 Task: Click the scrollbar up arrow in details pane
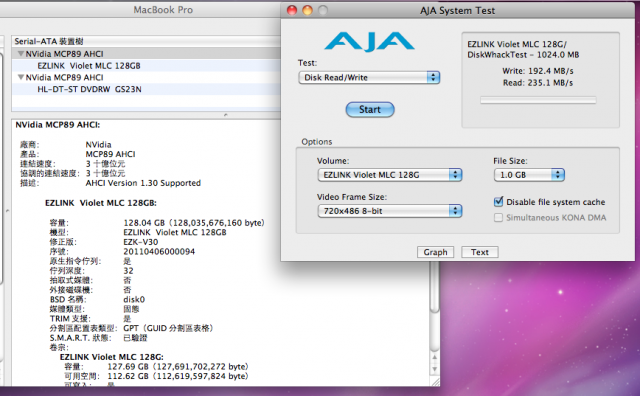(434, 358)
